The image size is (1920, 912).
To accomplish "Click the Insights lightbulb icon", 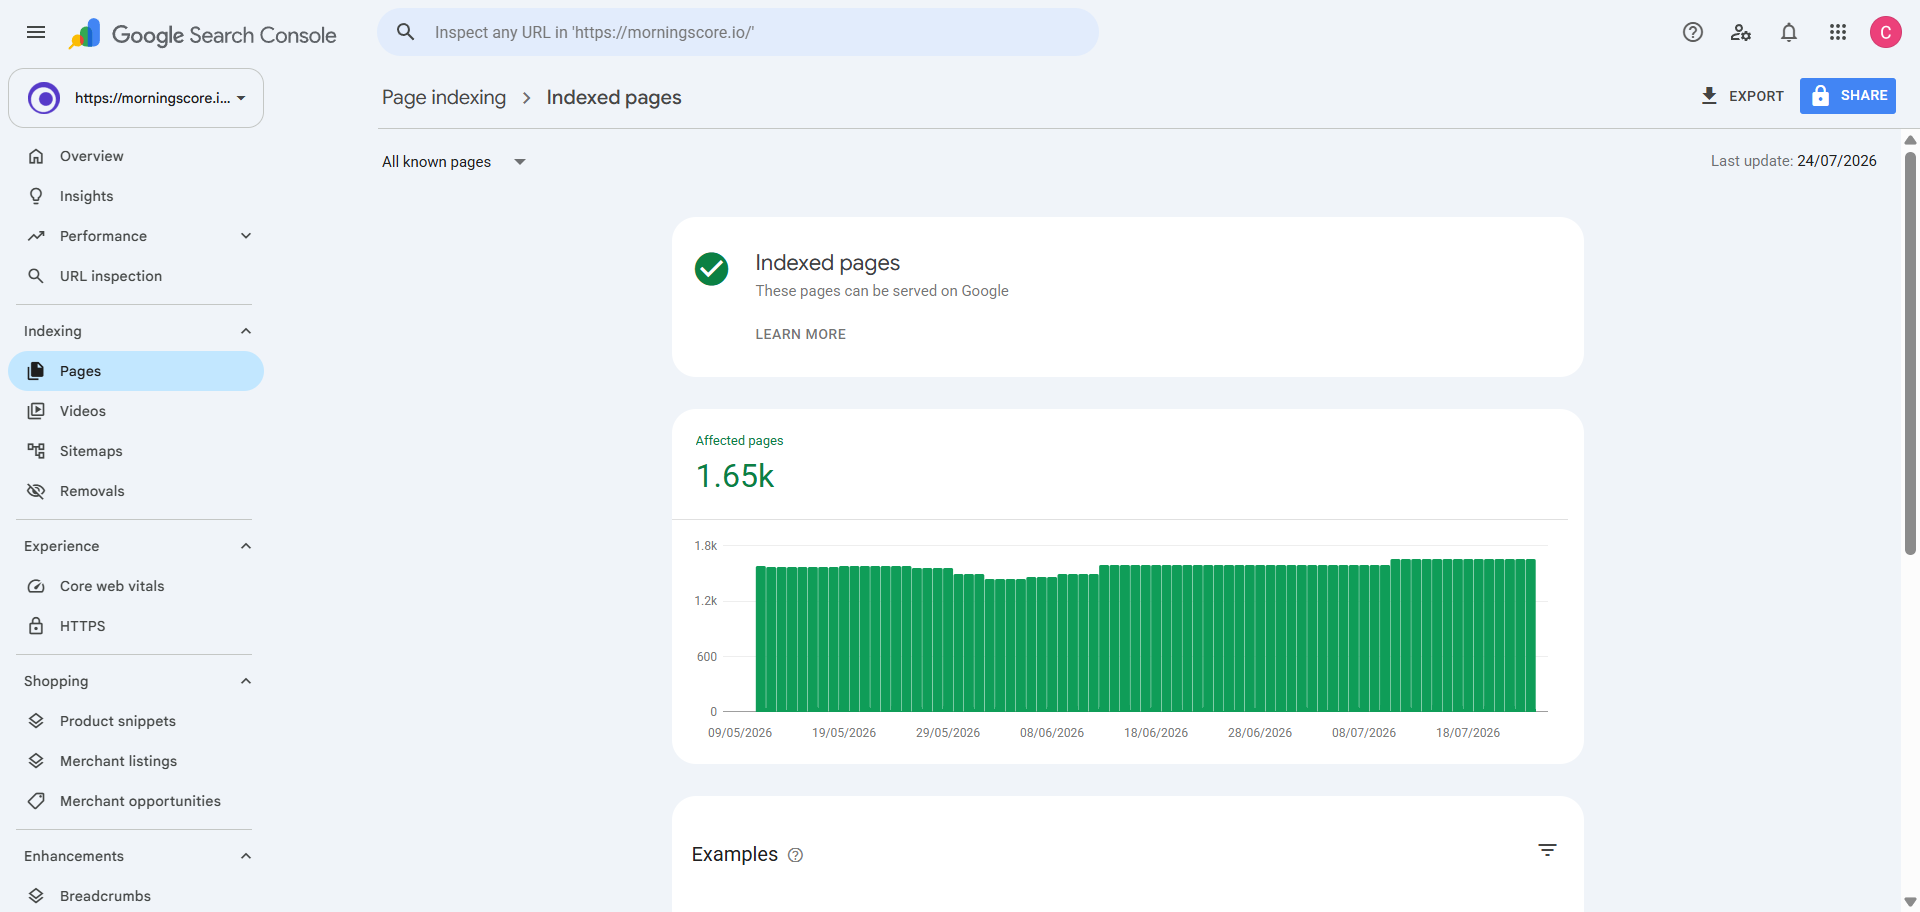I will click(x=36, y=196).
